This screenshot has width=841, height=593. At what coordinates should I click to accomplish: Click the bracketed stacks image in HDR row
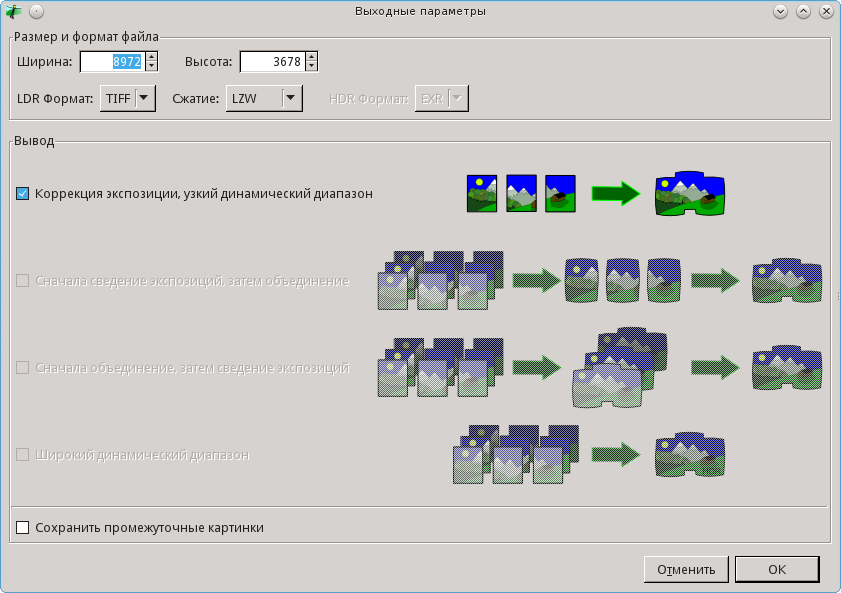[x=516, y=455]
